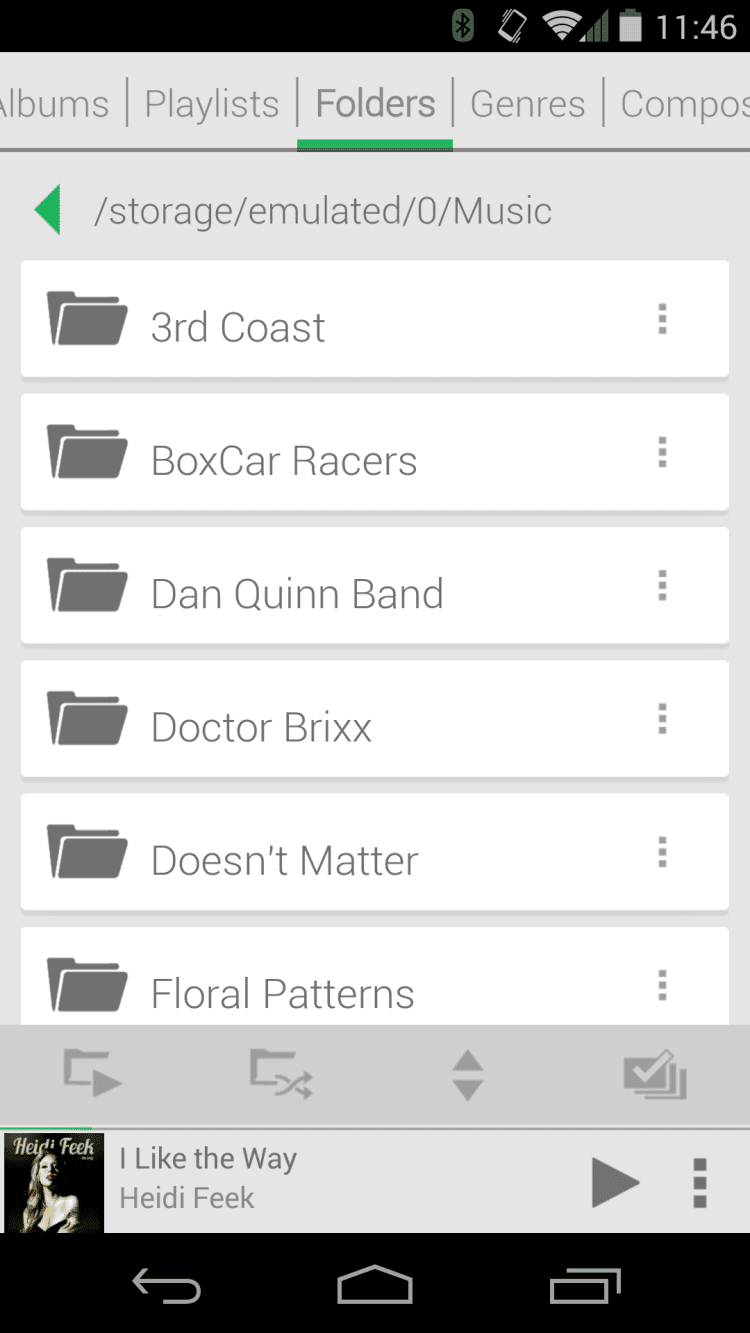Open the Albums tab
The image size is (750, 1333).
point(55,104)
